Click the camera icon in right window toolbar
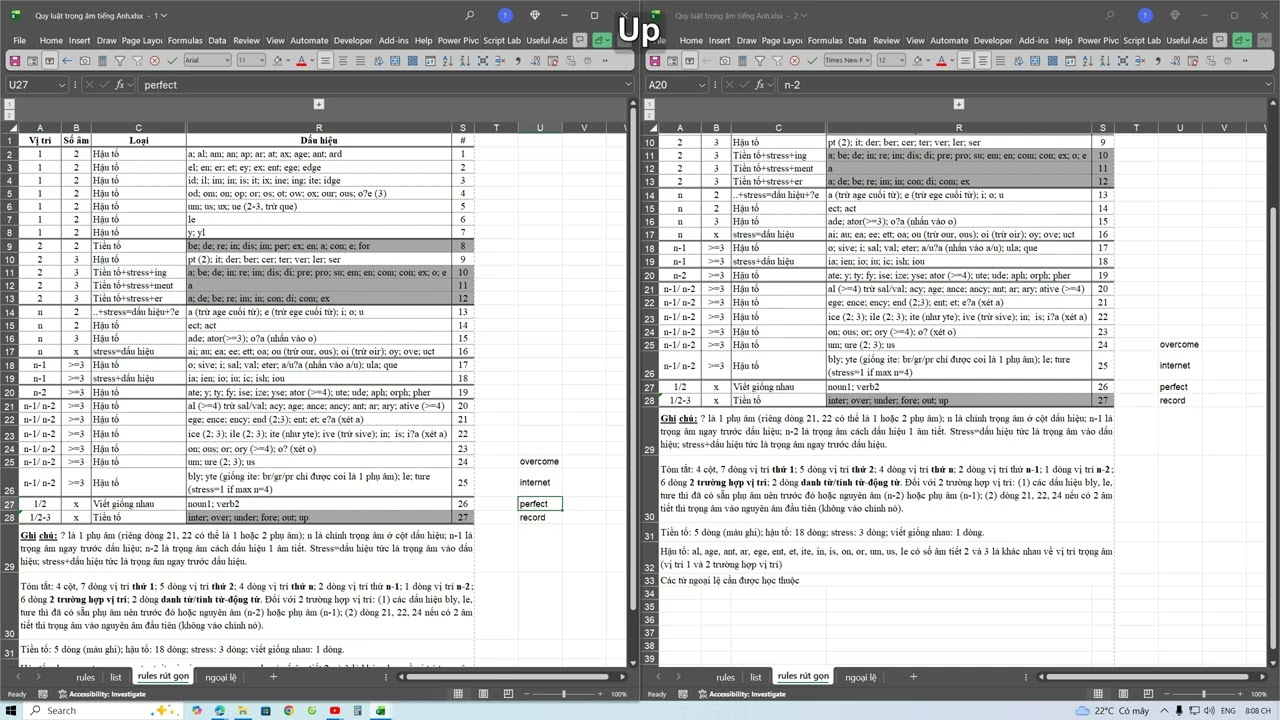The height and width of the screenshot is (720, 1280). pos(725,60)
